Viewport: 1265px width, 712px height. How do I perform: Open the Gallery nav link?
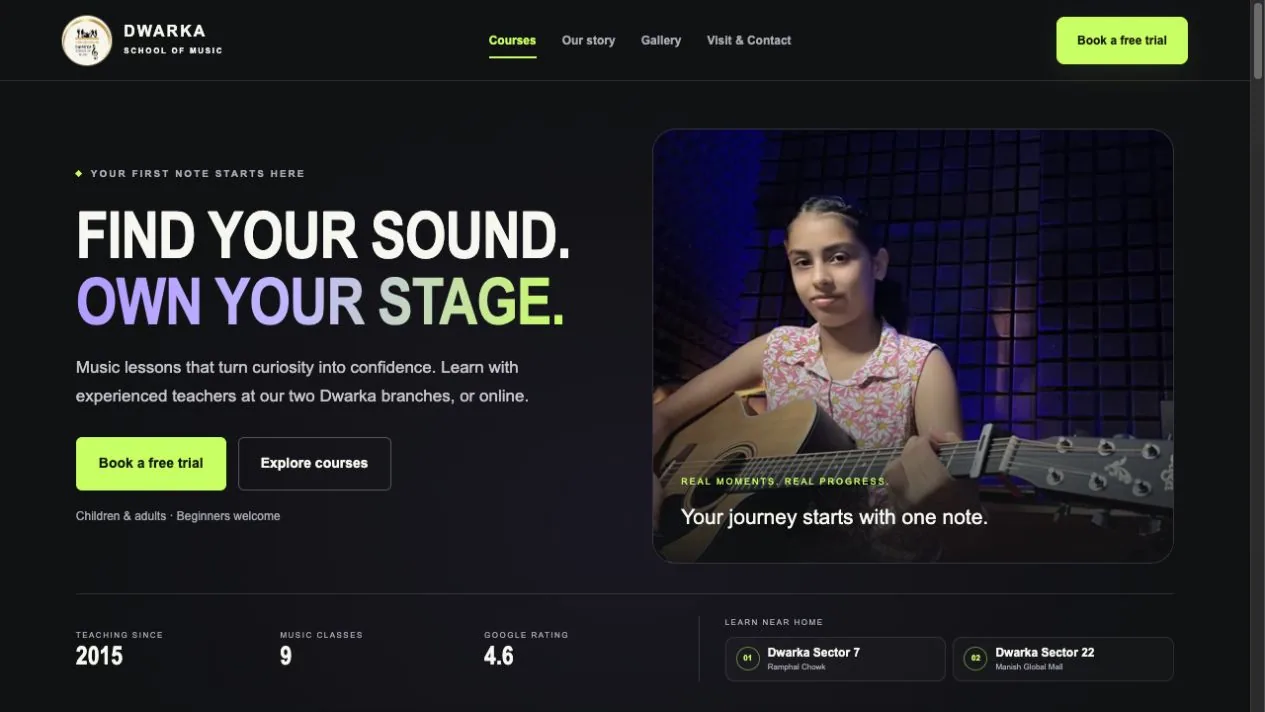pos(661,41)
